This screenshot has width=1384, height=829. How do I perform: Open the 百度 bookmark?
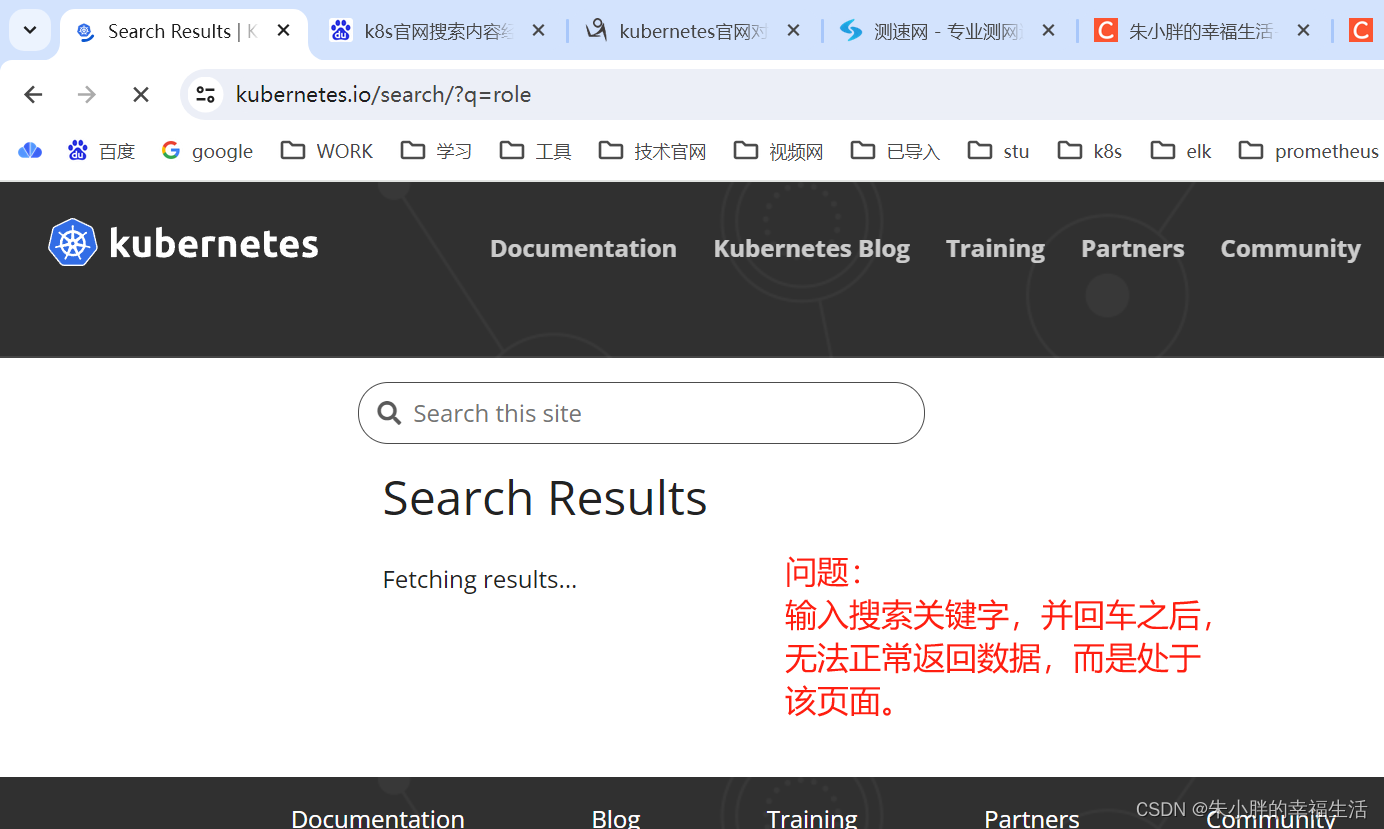[101, 151]
